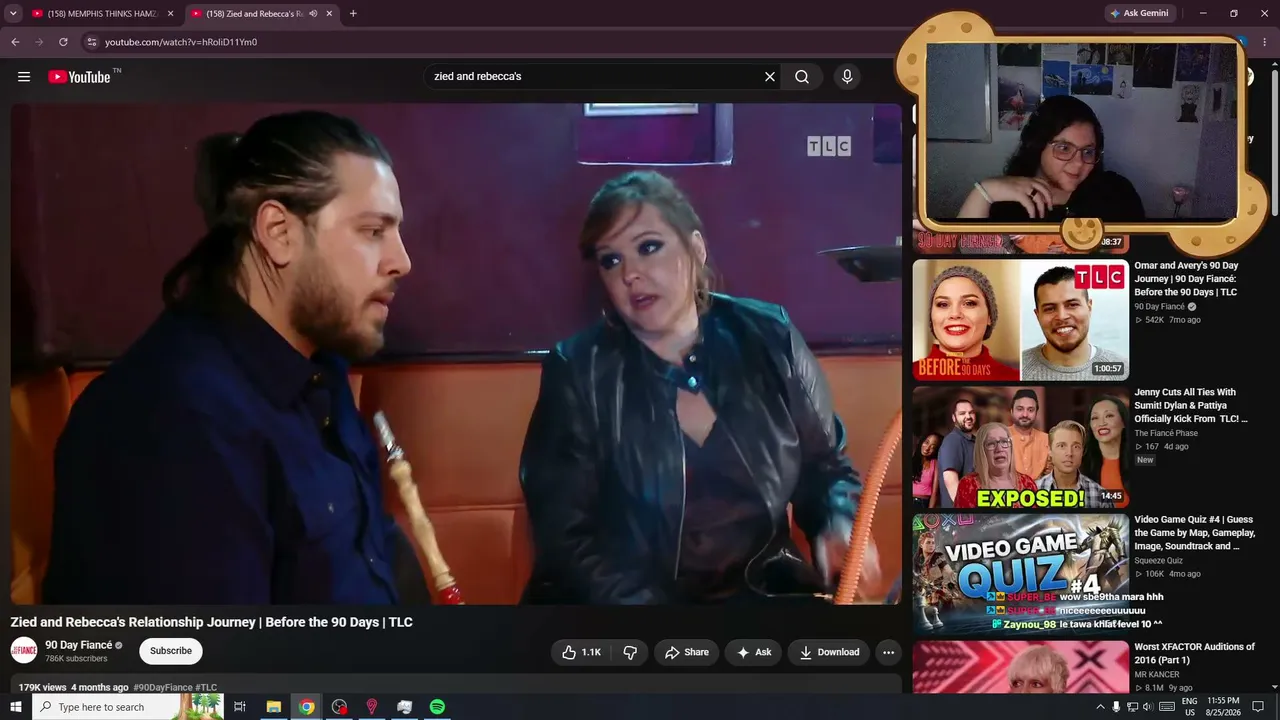This screenshot has height=720, width=1280.
Task: Close the MEMPHIS THINKS HAMZA tab
Action: pos(170,14)
